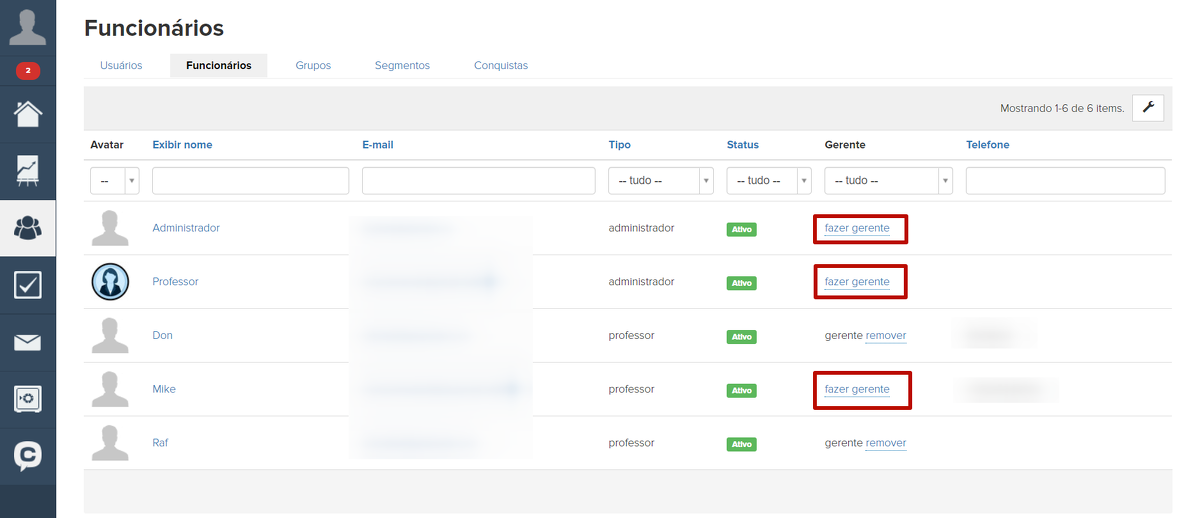Open the home icon in sidebar
The image size is (1200, 518).
[27, 113]
